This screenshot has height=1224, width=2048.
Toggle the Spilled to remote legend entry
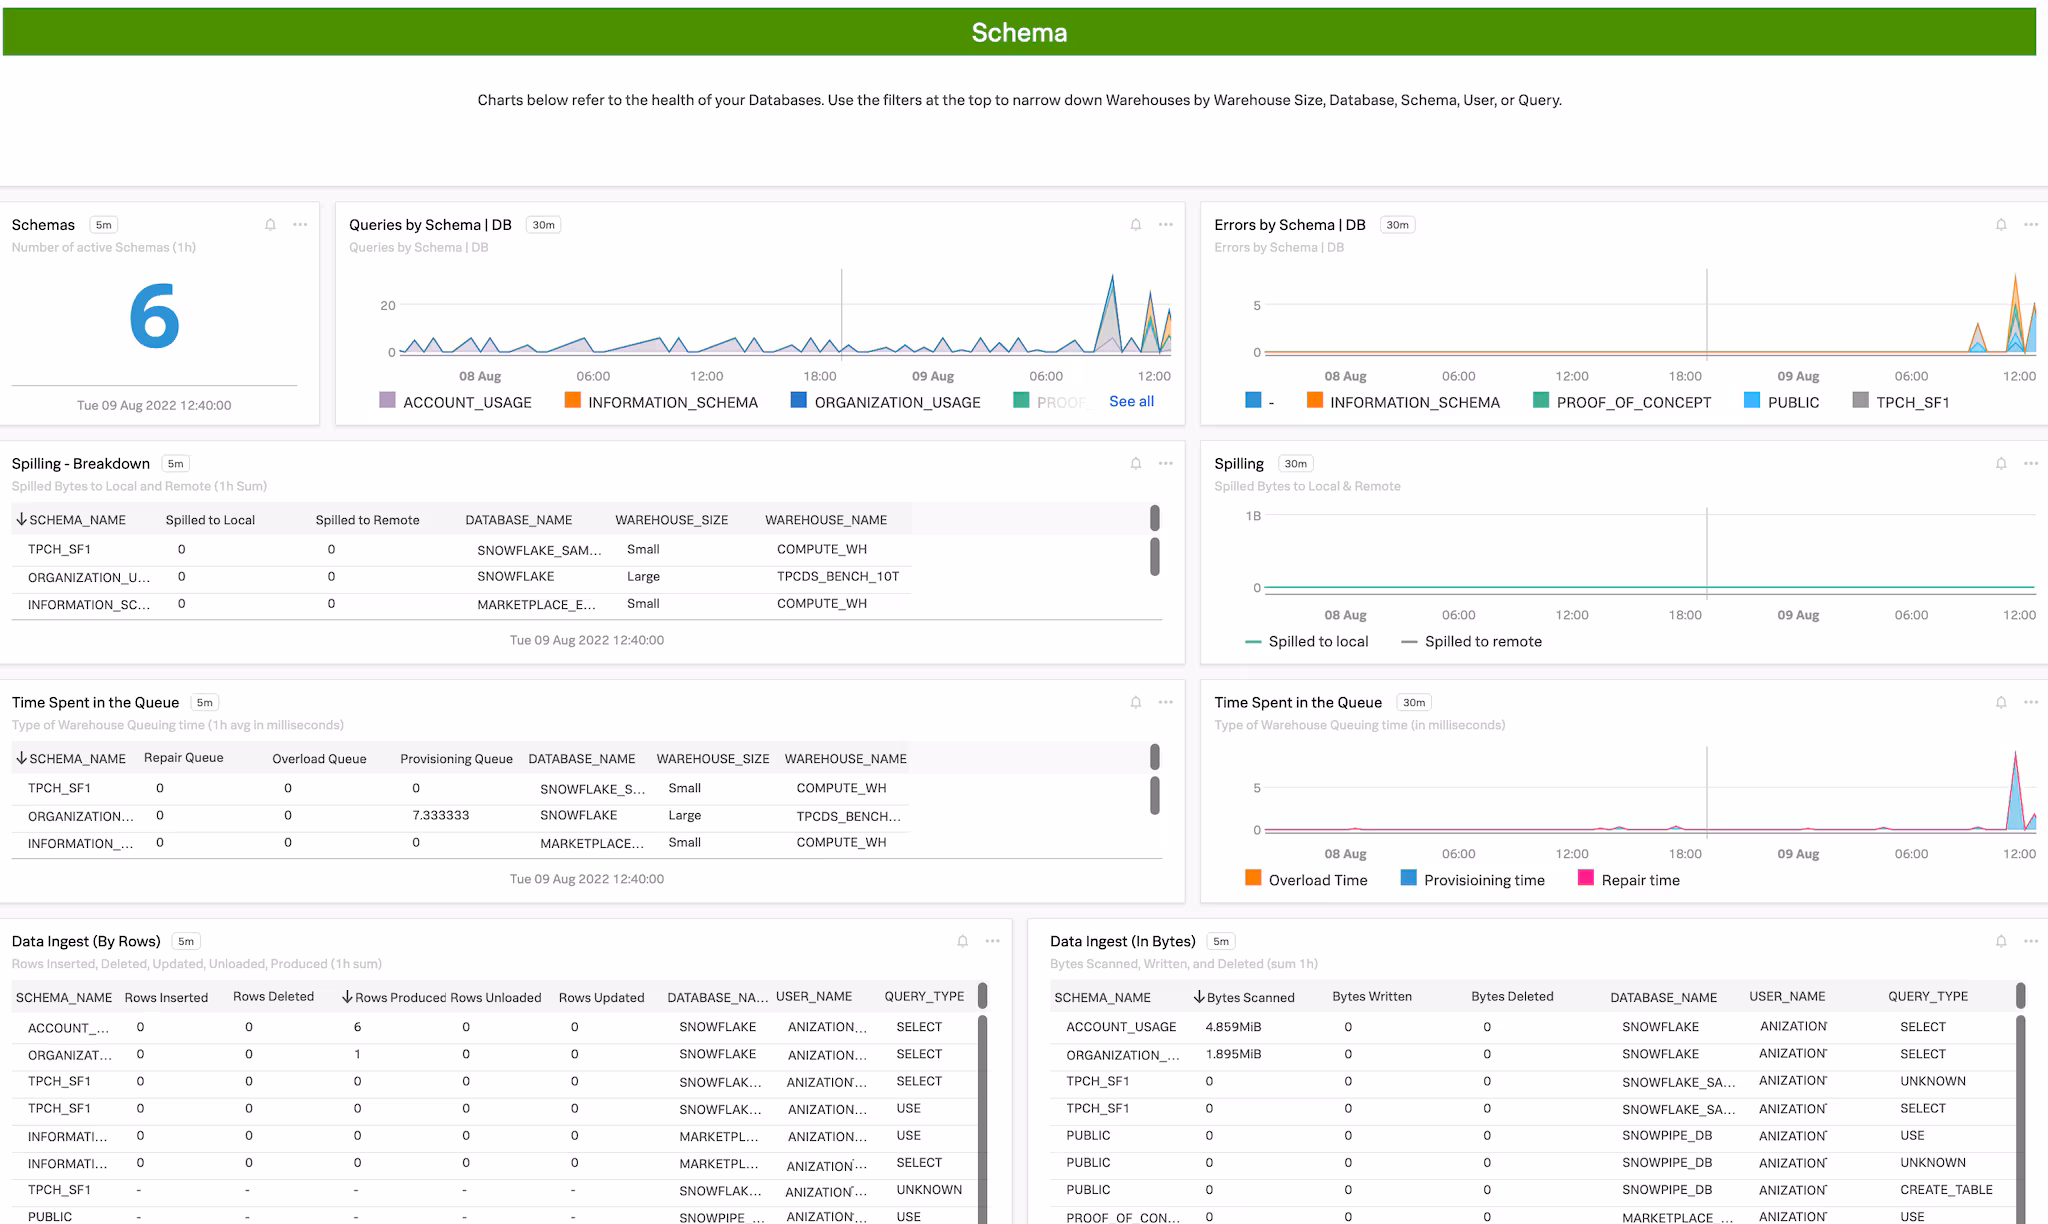pos(1482,642)
